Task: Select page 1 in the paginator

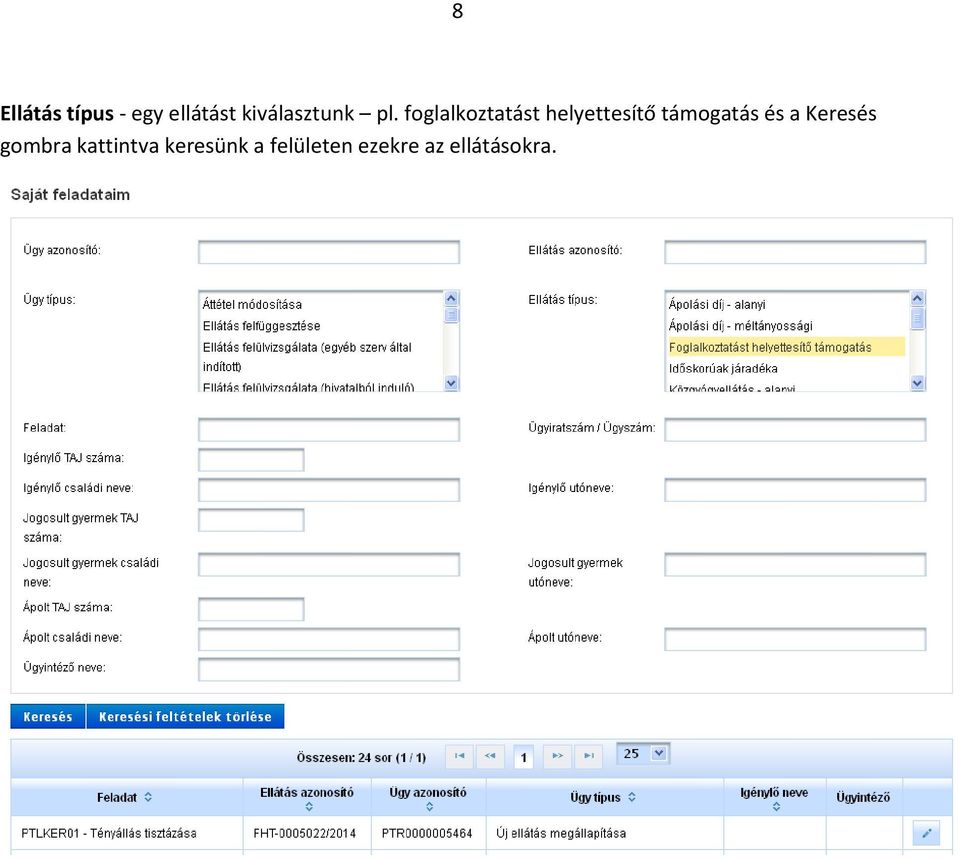Action: pos(524,757)
